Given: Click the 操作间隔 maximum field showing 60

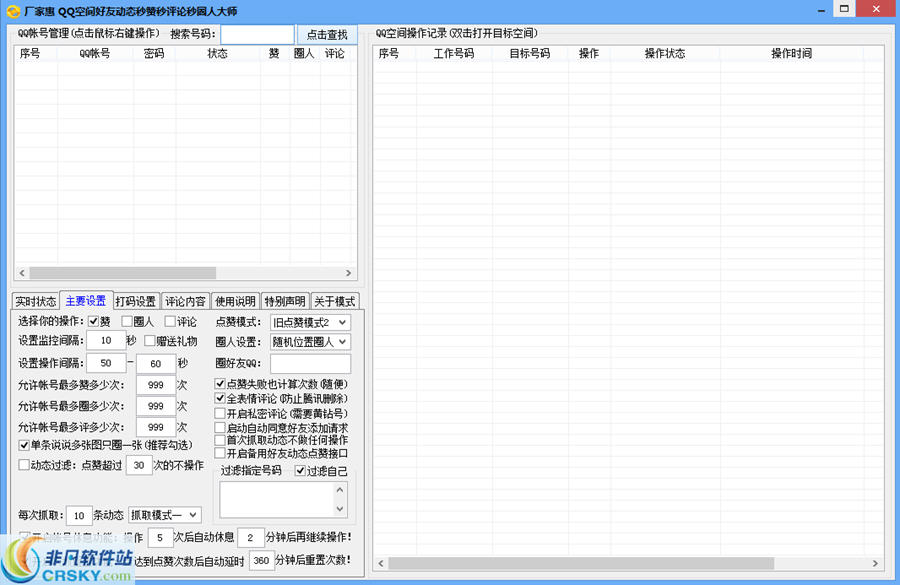Looking at the screenshot, I should click(156, 363).
